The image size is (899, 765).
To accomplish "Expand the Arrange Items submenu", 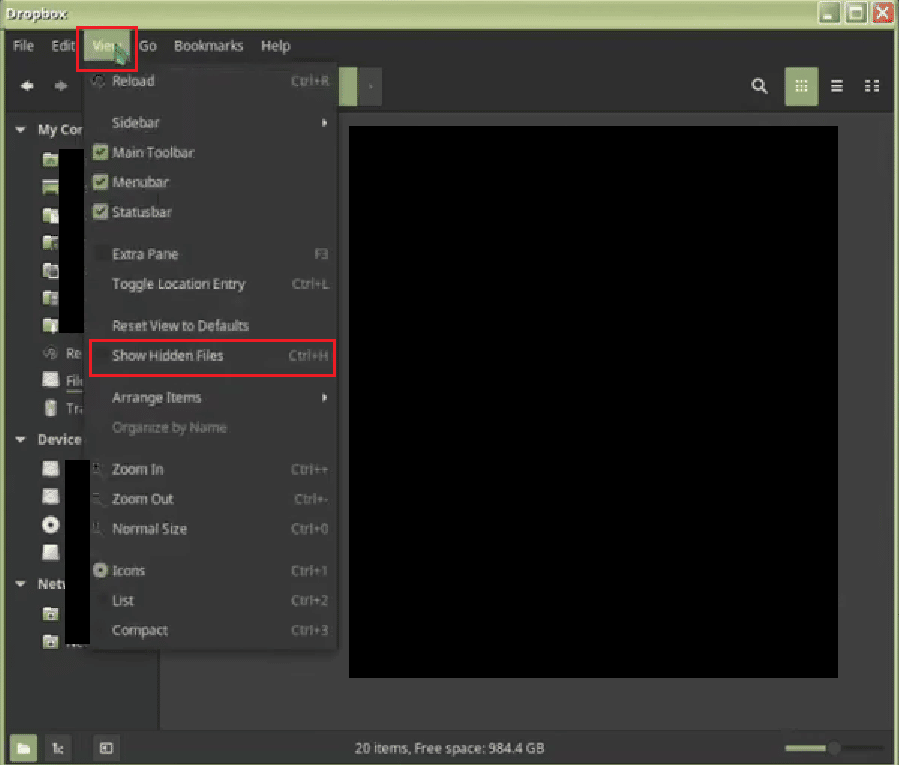I will pos(213,398).
